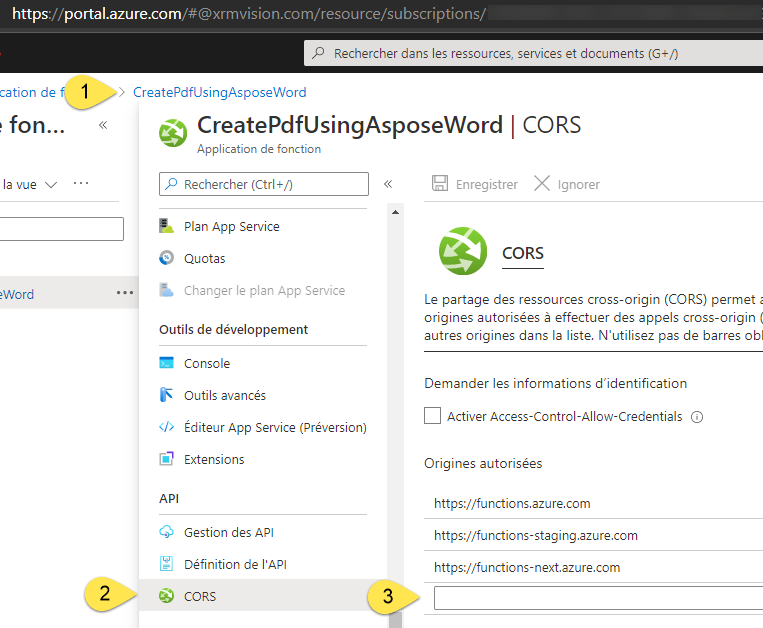Image resolution: width=763 pixels, height=628 pixels.
Task: Enable Activer Access-Control-Allow-Credentials checkbox
Action: [433, 416]
